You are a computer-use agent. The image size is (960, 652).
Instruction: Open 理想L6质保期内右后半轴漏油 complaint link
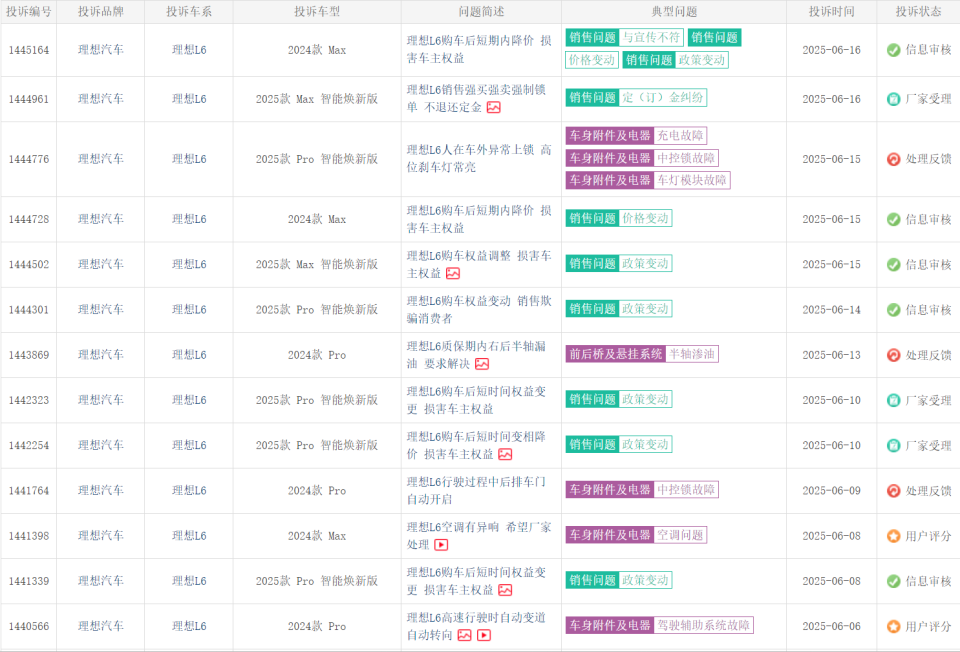click(476, 355)
